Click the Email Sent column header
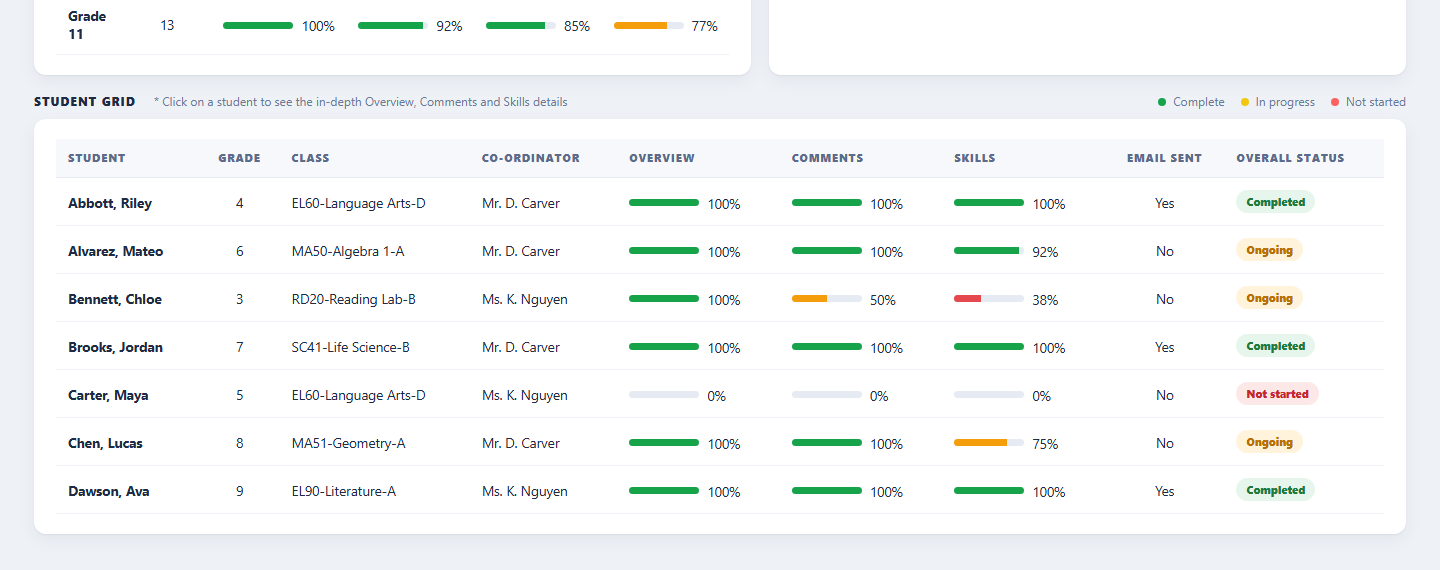The width and height of the screenshot is (1440, 570). 1164,158
